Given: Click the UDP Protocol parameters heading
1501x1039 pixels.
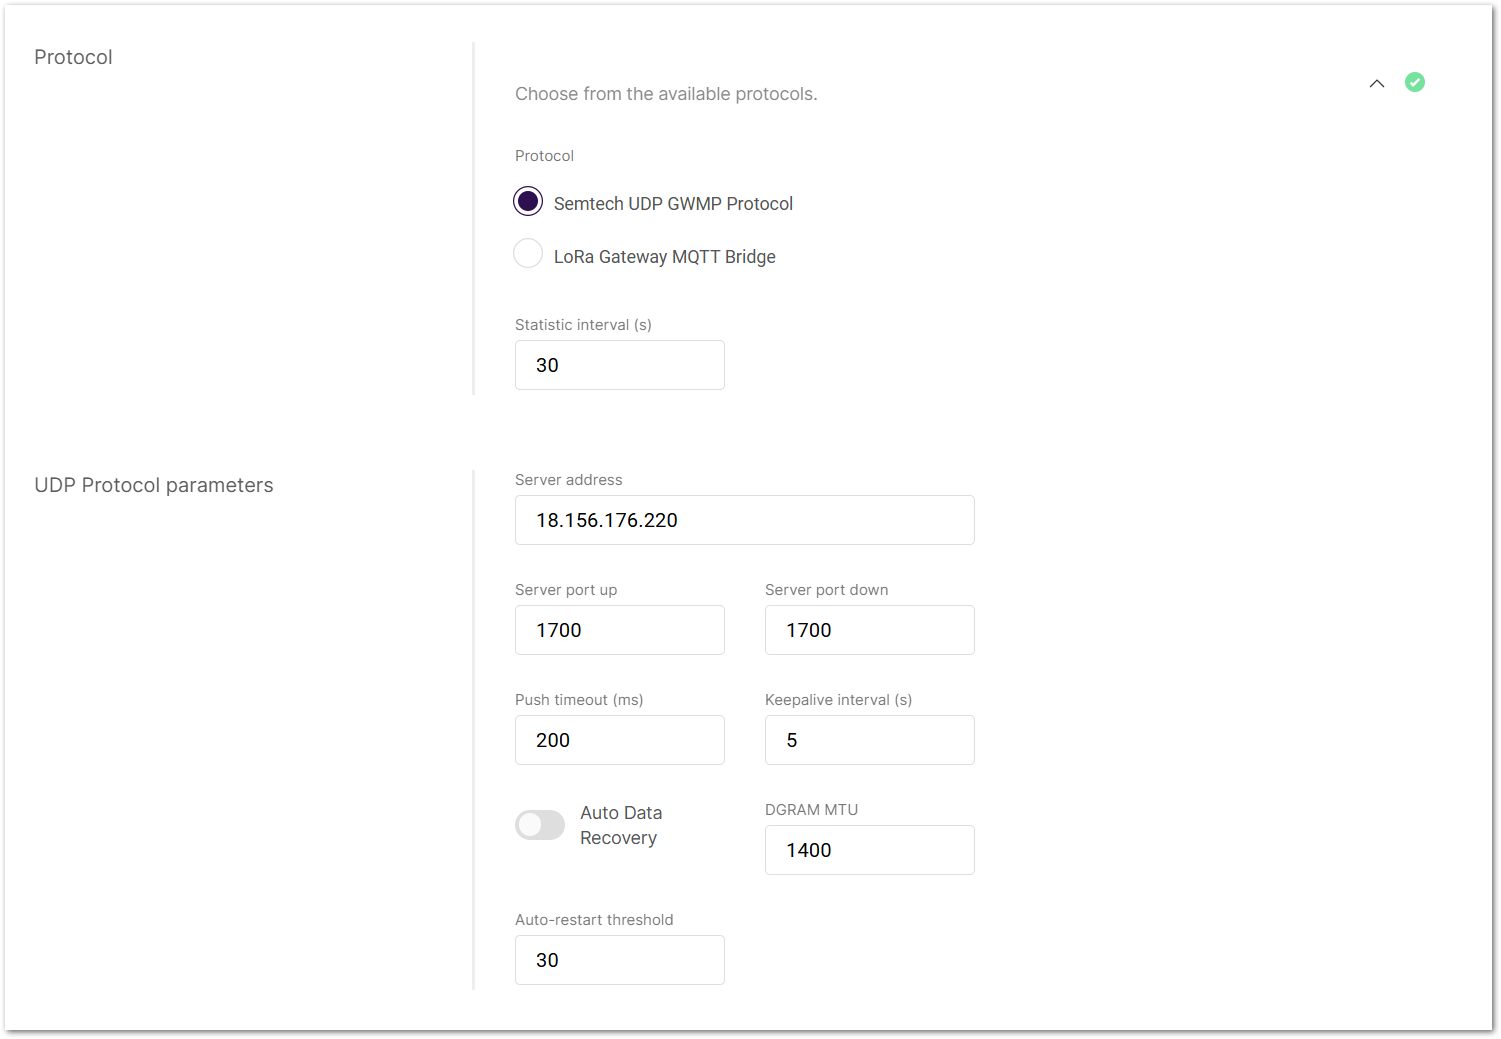Looking at the screenshot, I should pyautogui.click(x=154, y=485).
